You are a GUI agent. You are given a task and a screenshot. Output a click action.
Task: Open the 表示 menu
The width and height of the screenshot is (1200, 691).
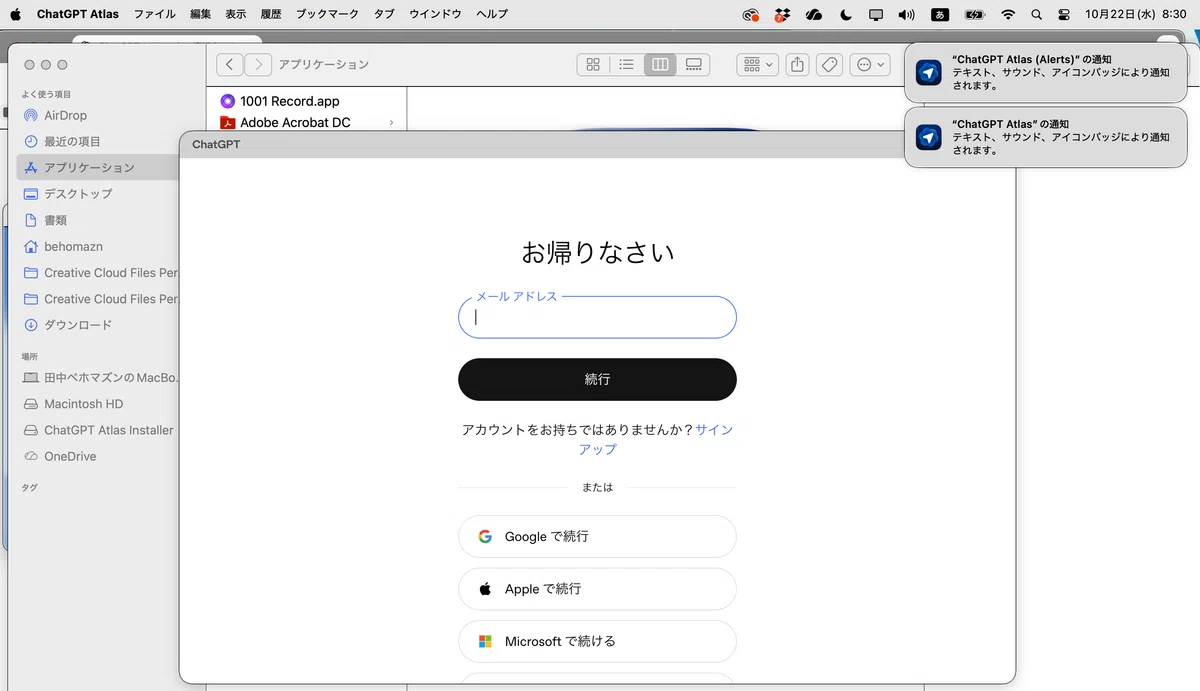click(235, 14)
